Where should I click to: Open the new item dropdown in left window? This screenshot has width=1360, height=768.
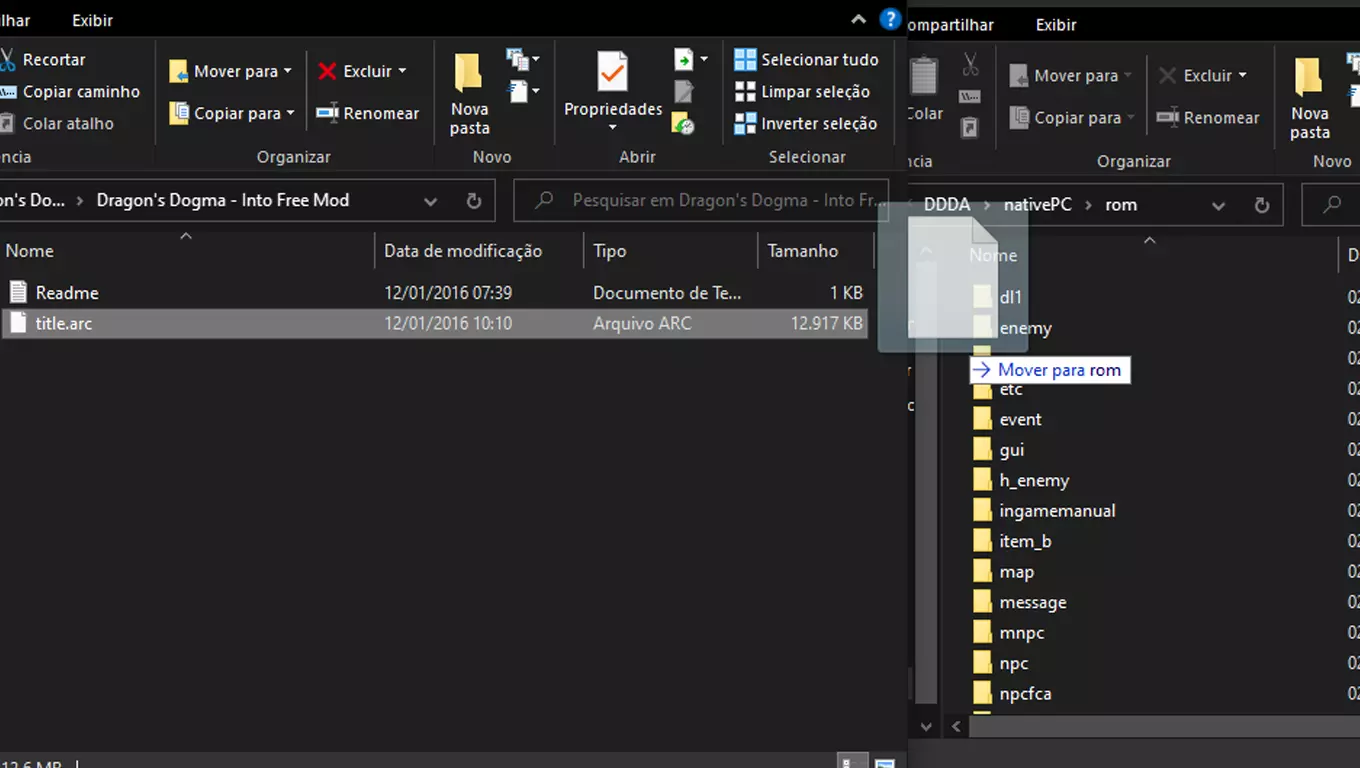click(523, 60)
